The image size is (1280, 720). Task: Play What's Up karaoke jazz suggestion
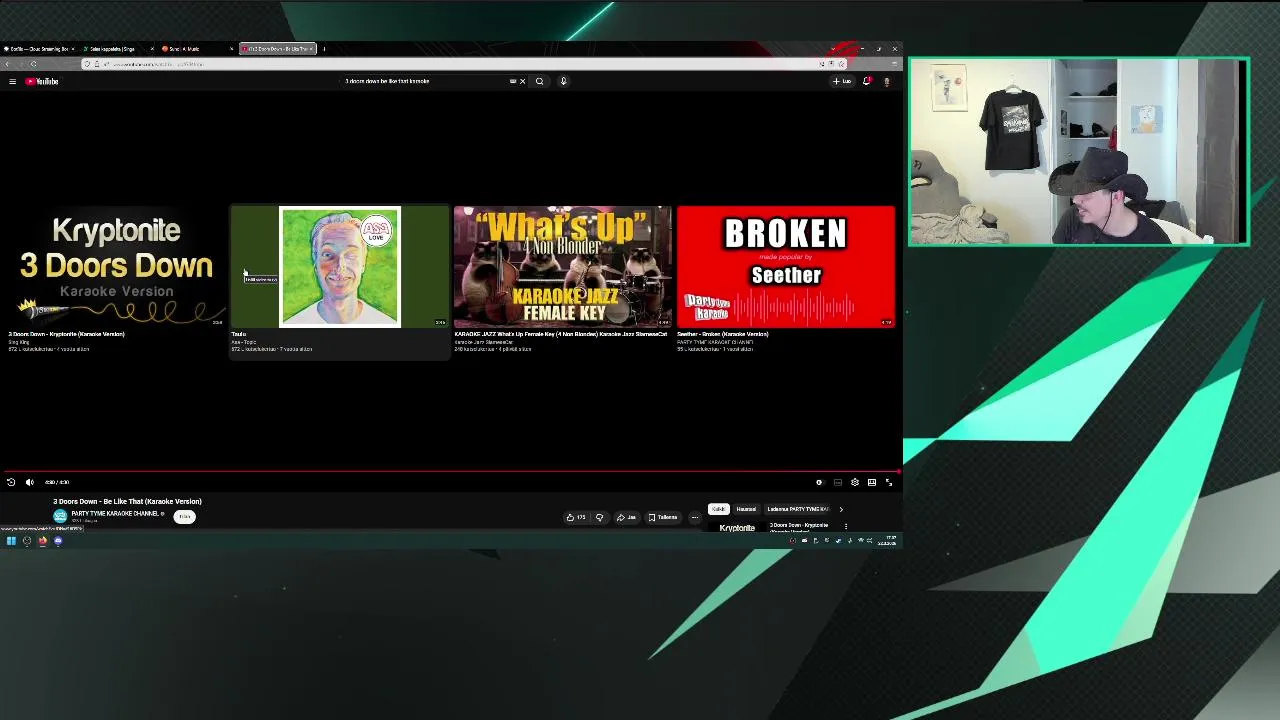563,267
